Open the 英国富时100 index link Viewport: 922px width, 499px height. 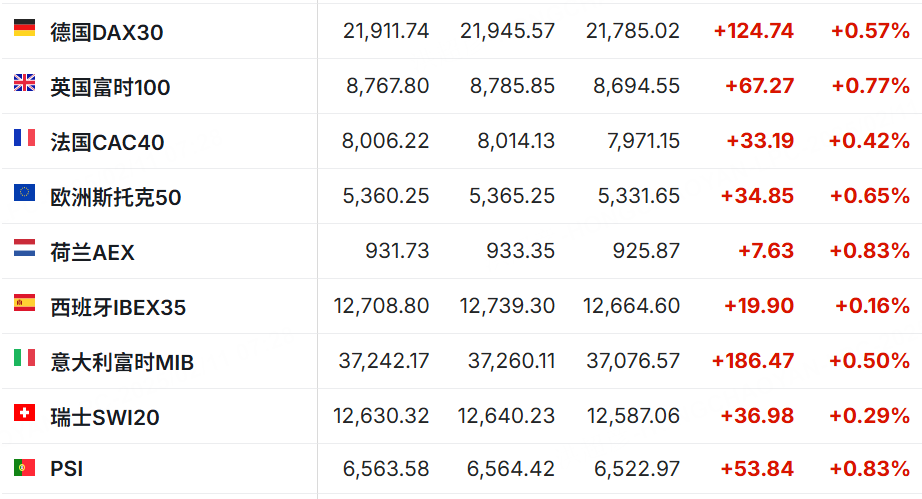pyautogui.click(x=110, y=88)
